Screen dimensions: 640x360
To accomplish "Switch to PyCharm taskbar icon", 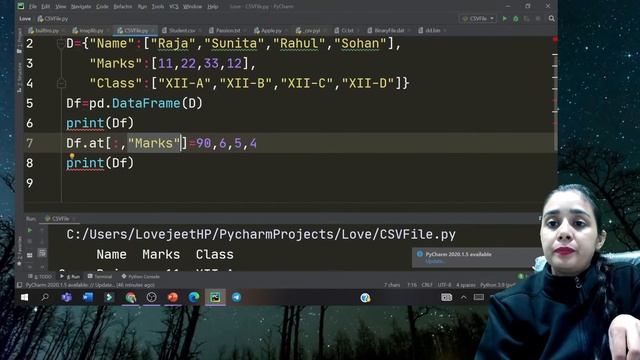I will 215,297.
